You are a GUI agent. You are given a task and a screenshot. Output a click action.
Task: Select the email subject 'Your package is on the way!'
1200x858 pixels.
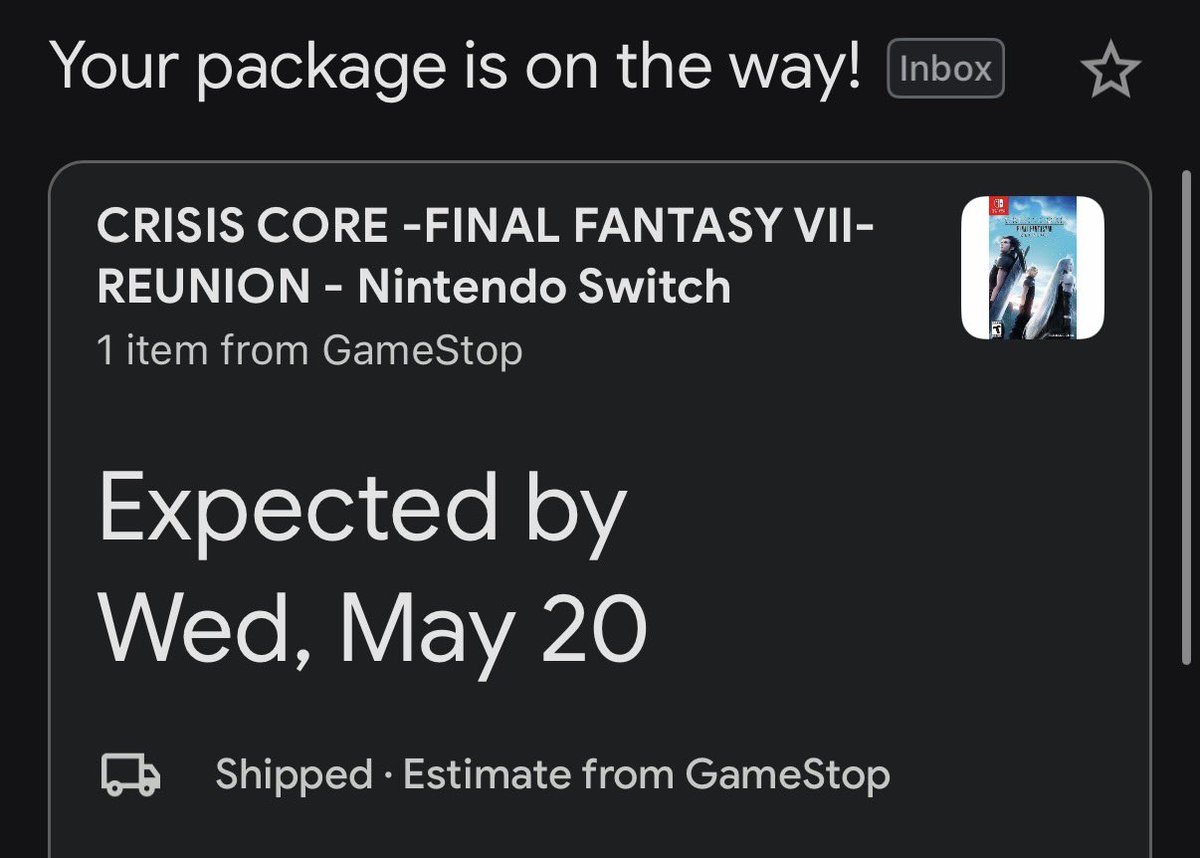[455, 66]
